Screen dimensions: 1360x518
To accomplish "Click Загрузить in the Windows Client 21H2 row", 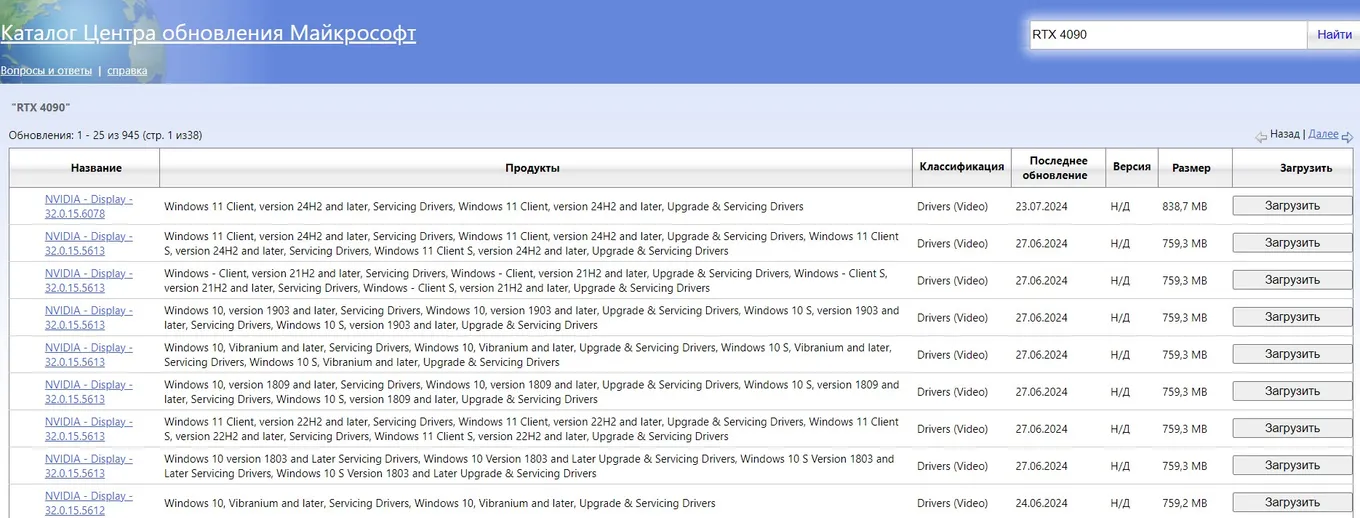I will (1292, 279).
